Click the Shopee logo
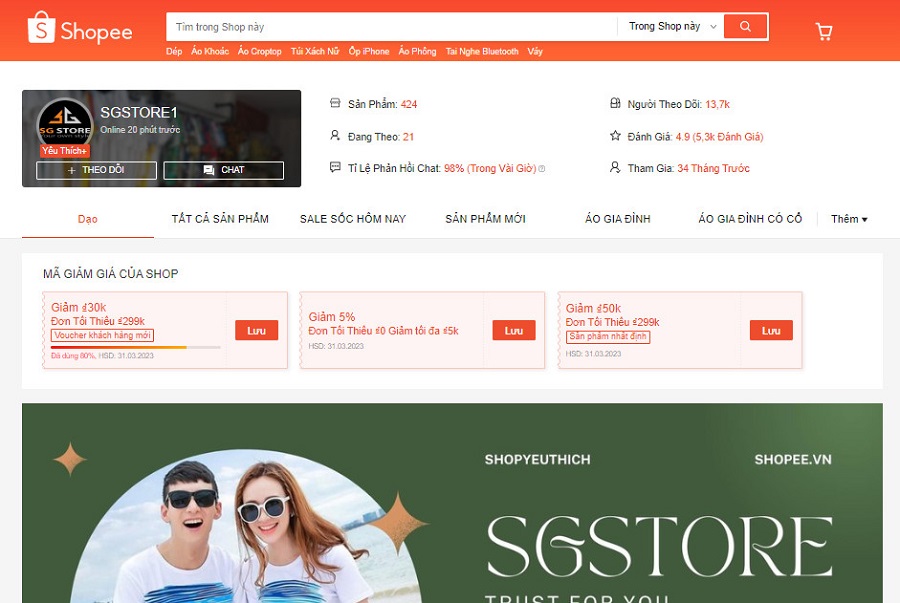The width and height of the screenshot is (900, 603). (x=80, y=29)
